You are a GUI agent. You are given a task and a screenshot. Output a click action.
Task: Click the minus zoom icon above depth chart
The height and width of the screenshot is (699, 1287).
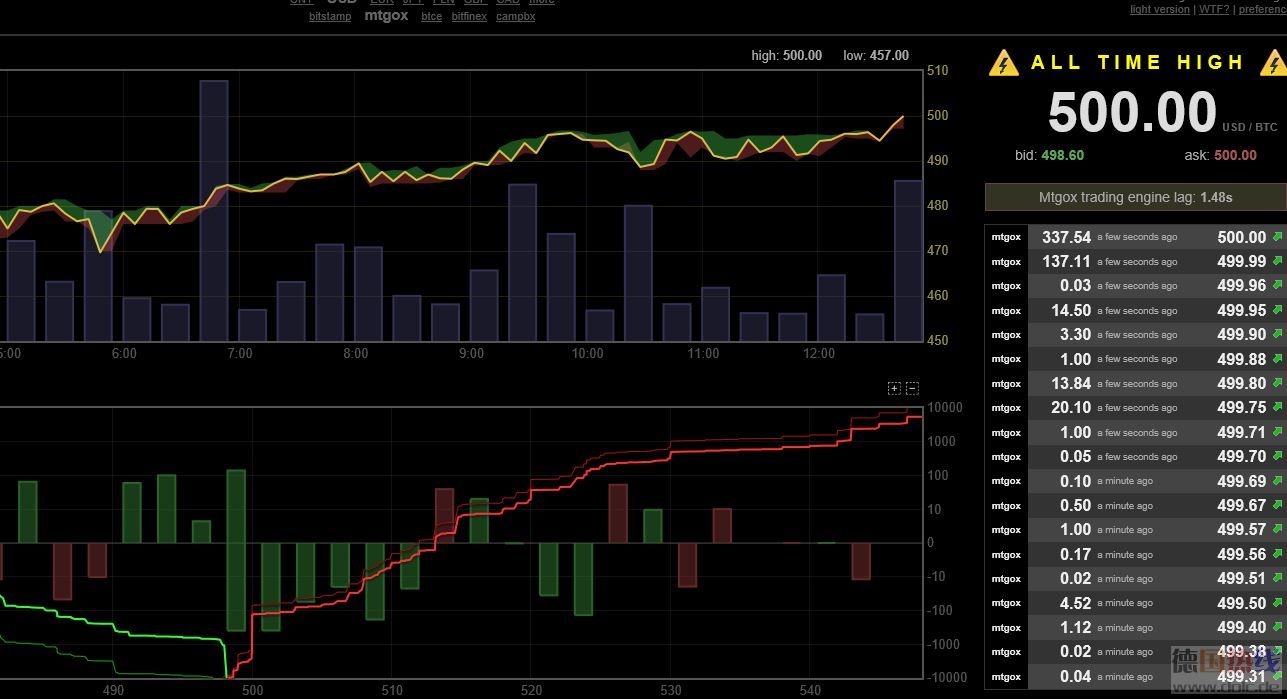point(912,388)
